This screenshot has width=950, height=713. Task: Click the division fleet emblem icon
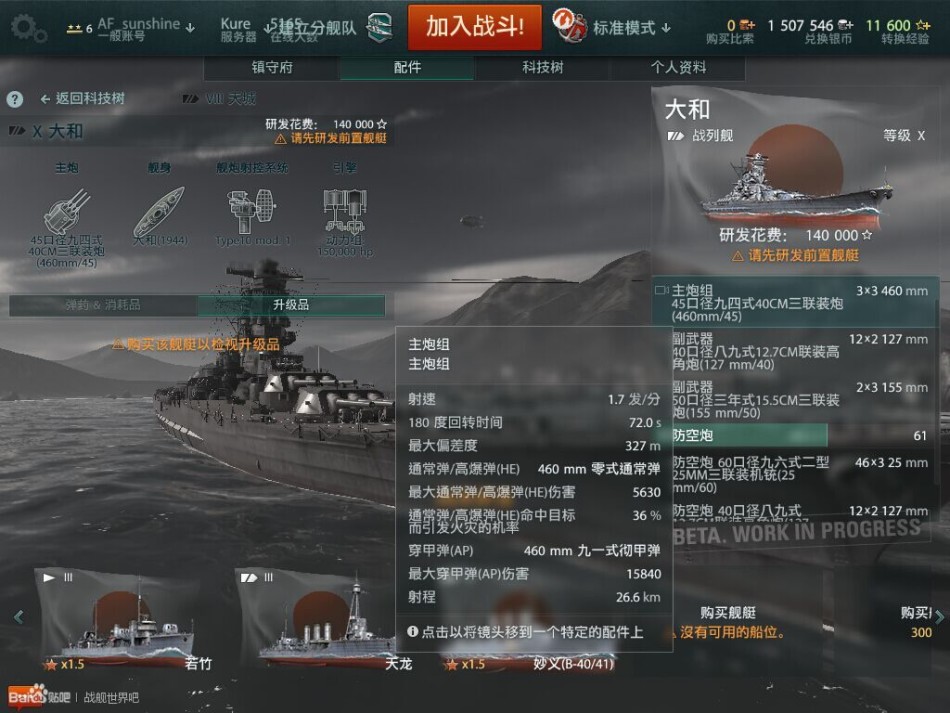point(380,27)
